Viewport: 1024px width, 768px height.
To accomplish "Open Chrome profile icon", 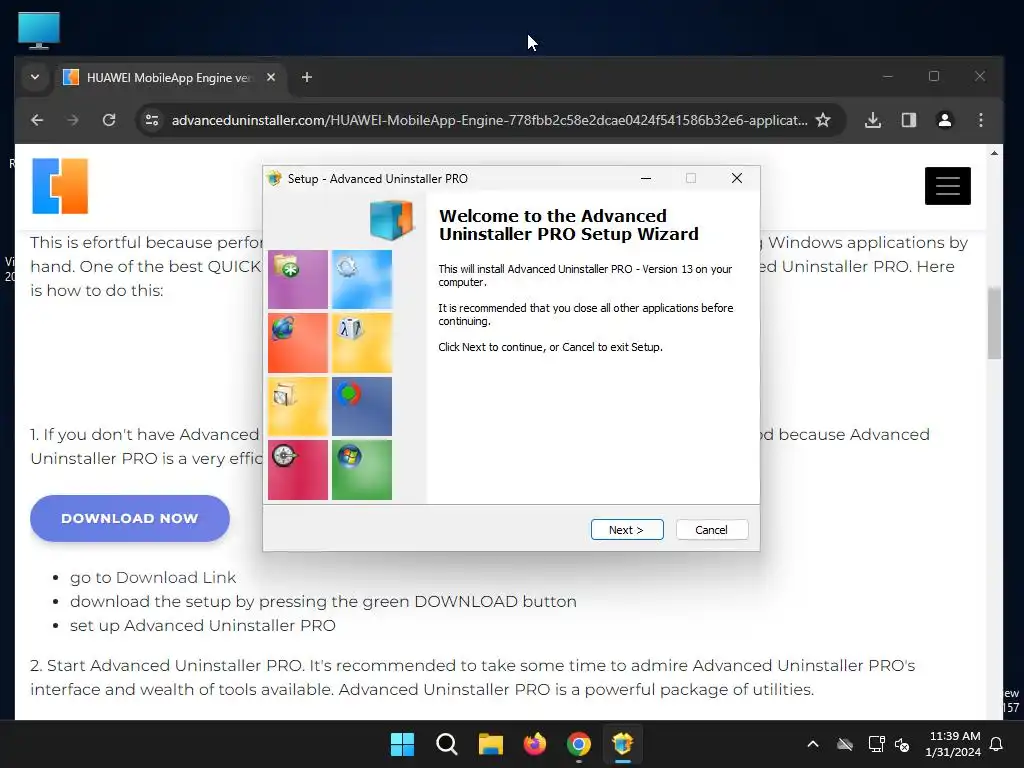I will point(945,120).
